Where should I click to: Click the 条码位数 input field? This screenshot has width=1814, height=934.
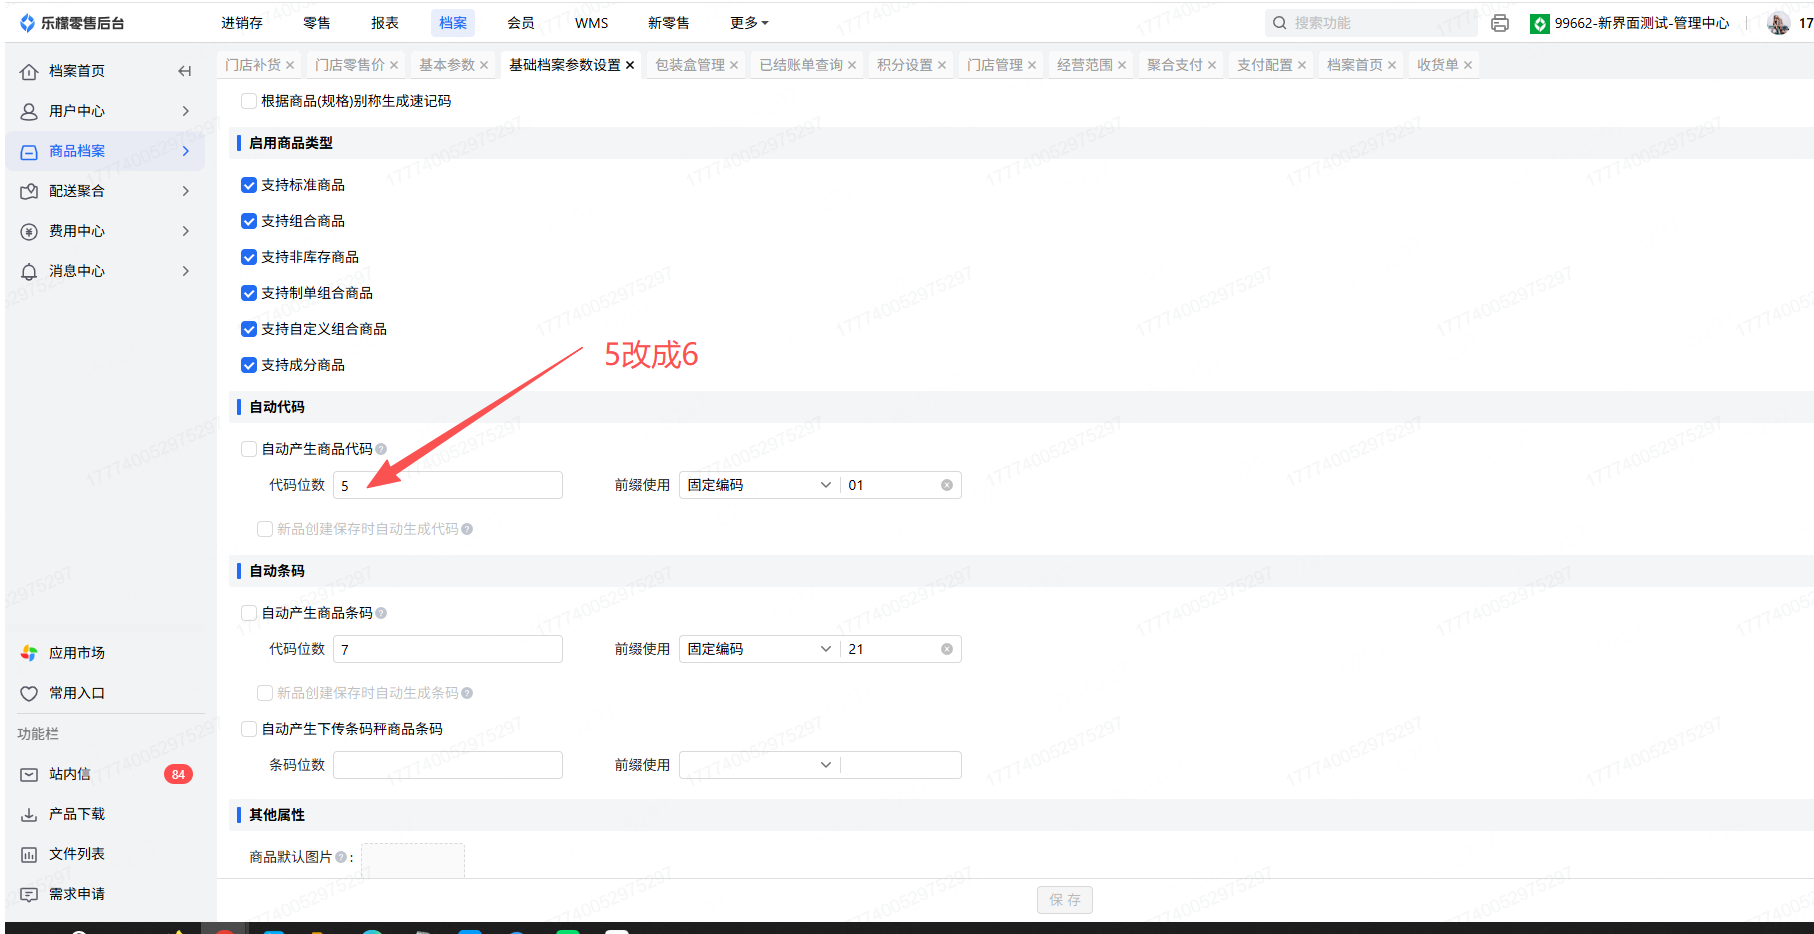click(448, 765)
